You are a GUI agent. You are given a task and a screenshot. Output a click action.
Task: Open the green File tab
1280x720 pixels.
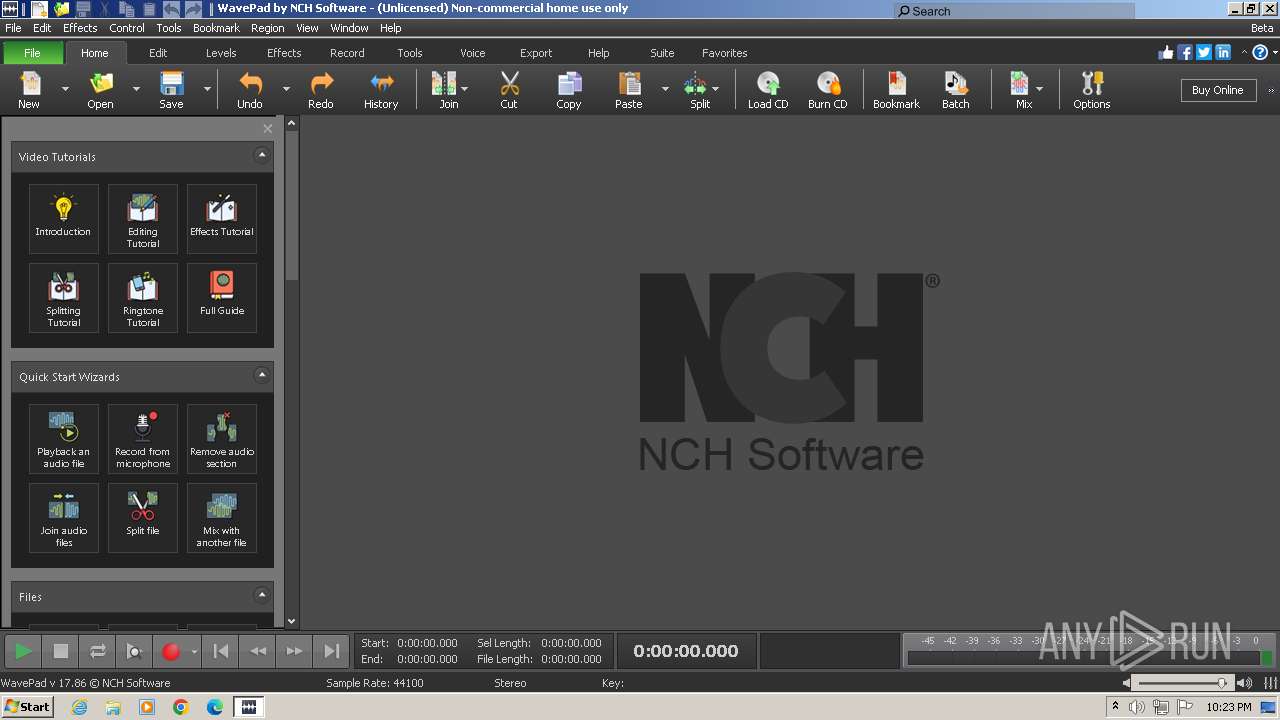[32, 53]
